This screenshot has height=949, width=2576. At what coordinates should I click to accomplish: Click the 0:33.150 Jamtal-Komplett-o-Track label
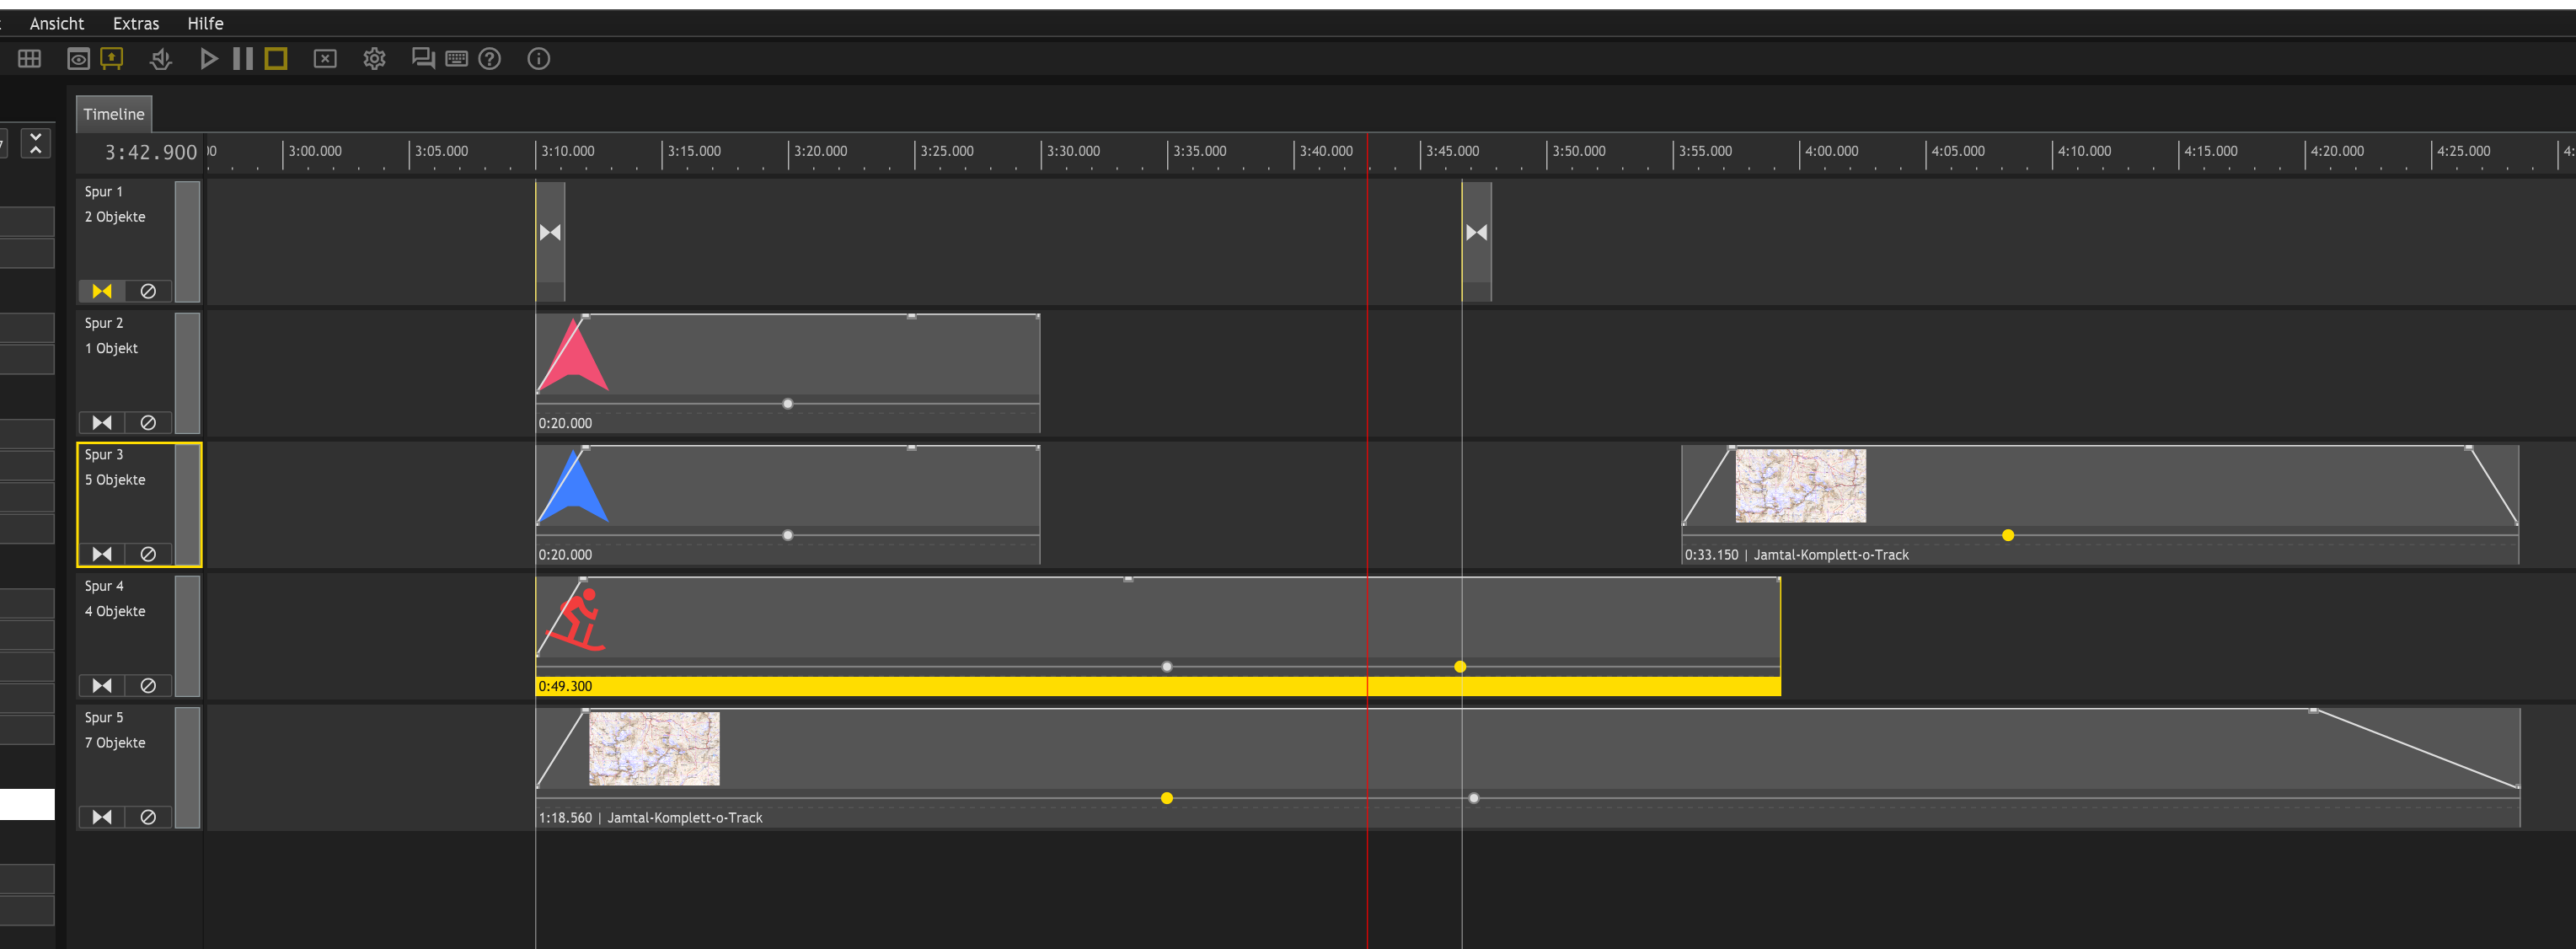1796,555
